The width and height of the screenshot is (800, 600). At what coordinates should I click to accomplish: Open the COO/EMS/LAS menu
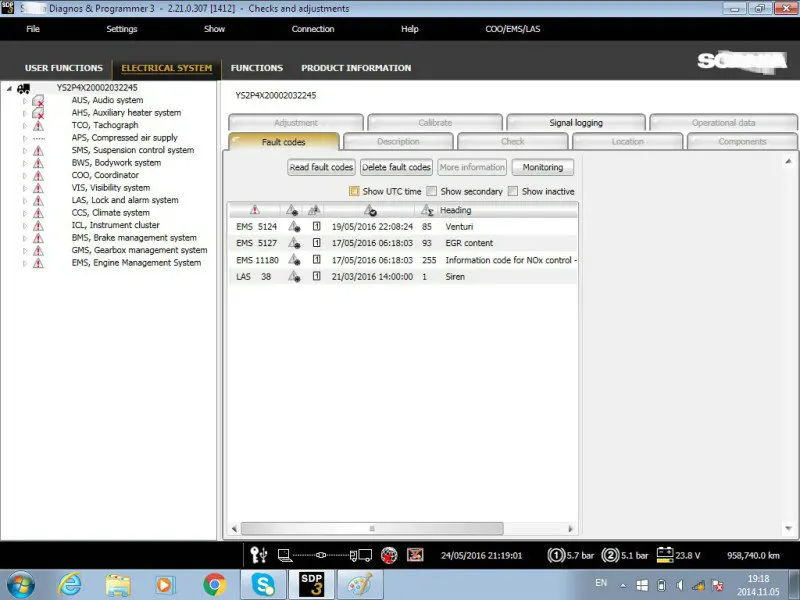513,29
